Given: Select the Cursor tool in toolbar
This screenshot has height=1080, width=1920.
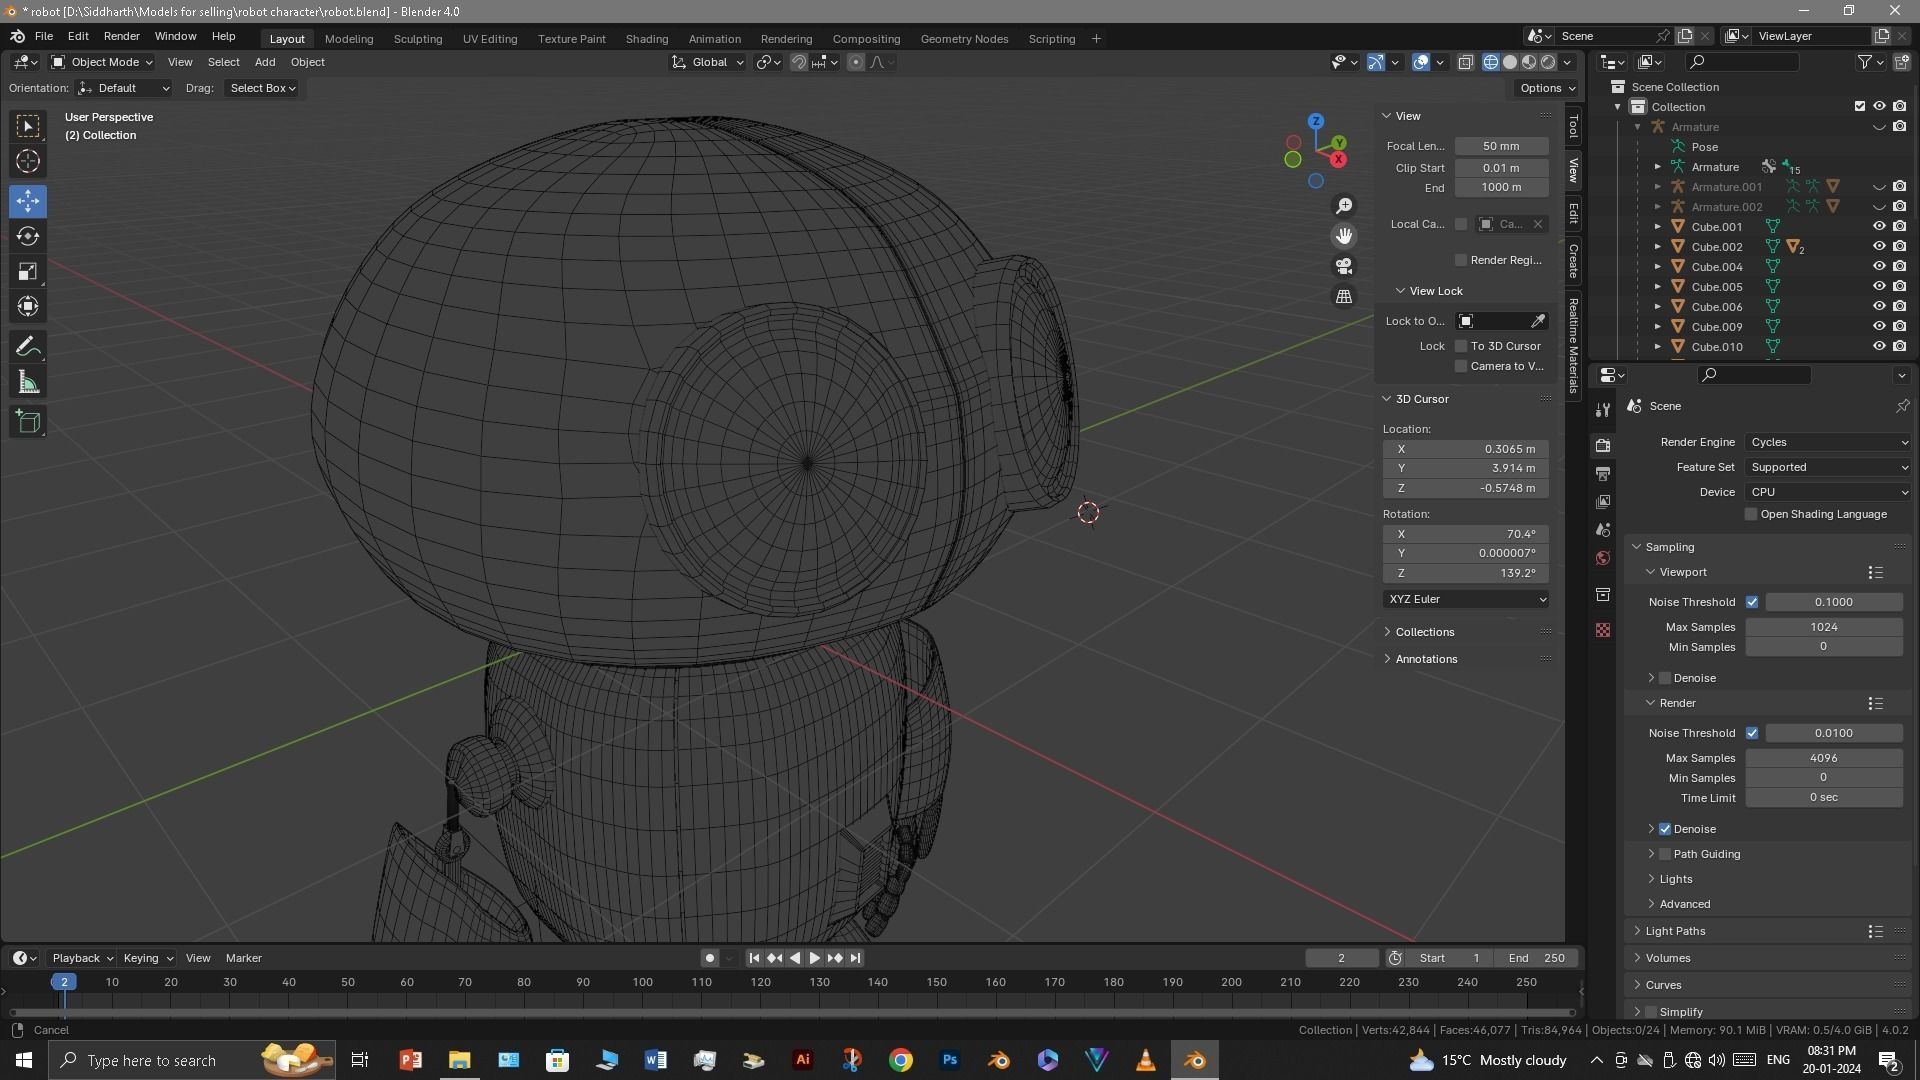Looking at the screenshot, I should 28,161.
